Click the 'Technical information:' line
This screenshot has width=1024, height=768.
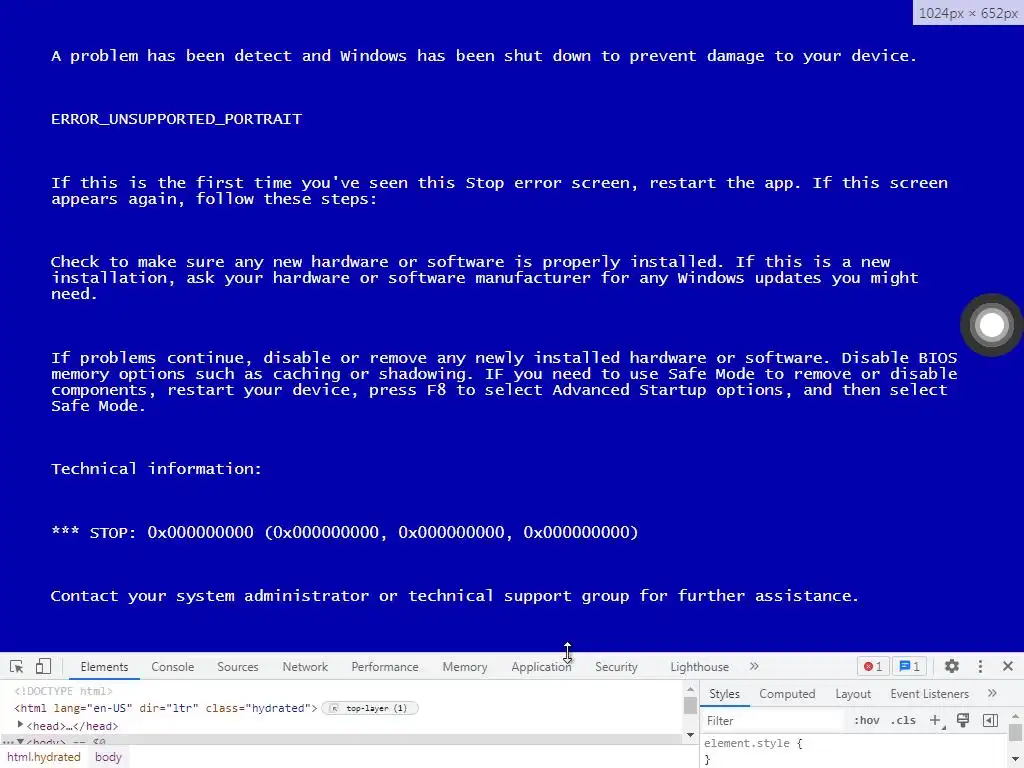(x=156, y=469)
